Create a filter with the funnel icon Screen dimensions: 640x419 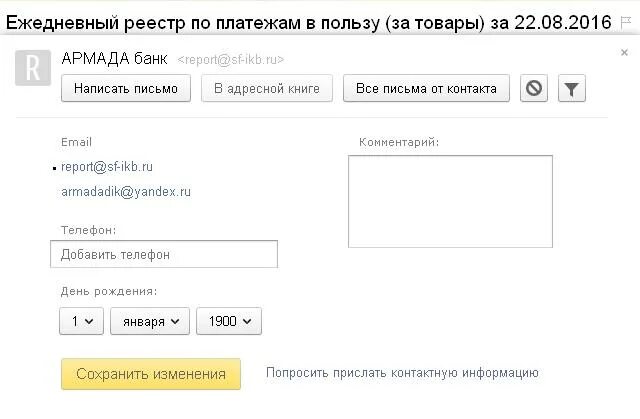tap(571, 88)
